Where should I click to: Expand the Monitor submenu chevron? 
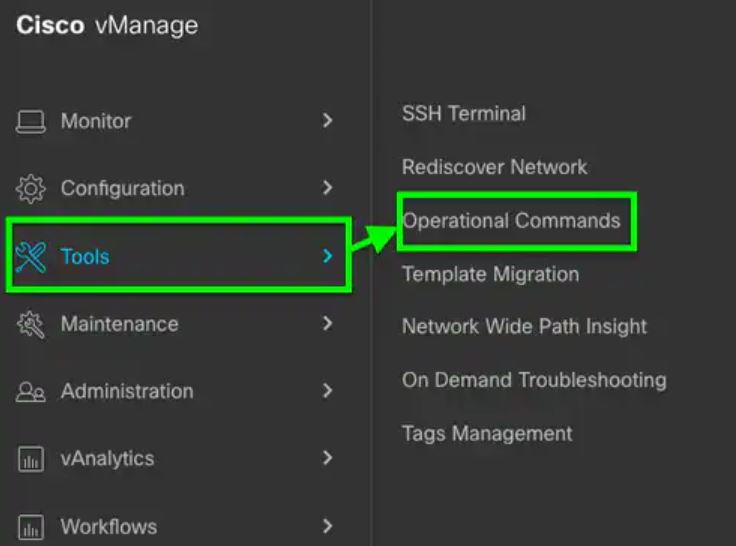coord(327,121)
